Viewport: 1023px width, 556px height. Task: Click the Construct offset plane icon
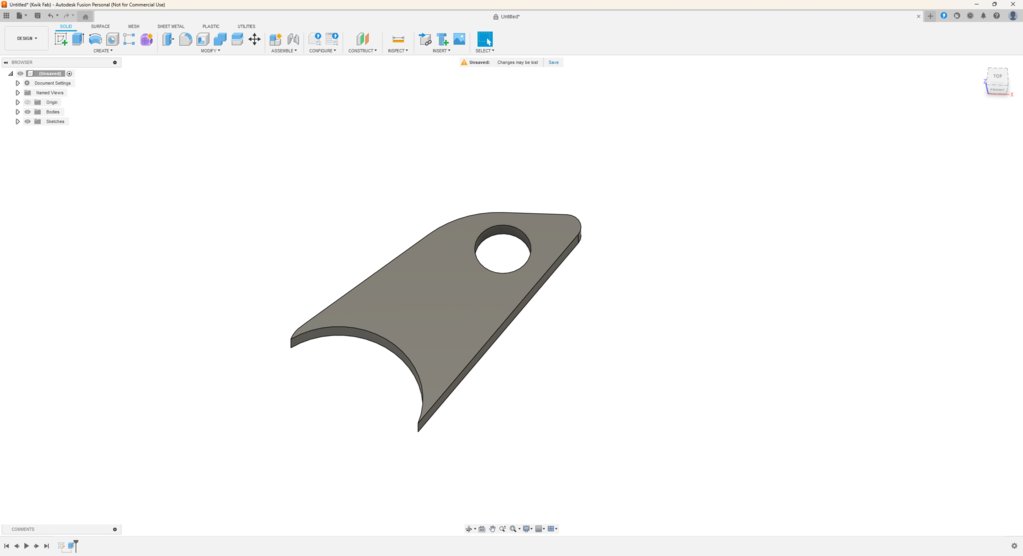363,39
